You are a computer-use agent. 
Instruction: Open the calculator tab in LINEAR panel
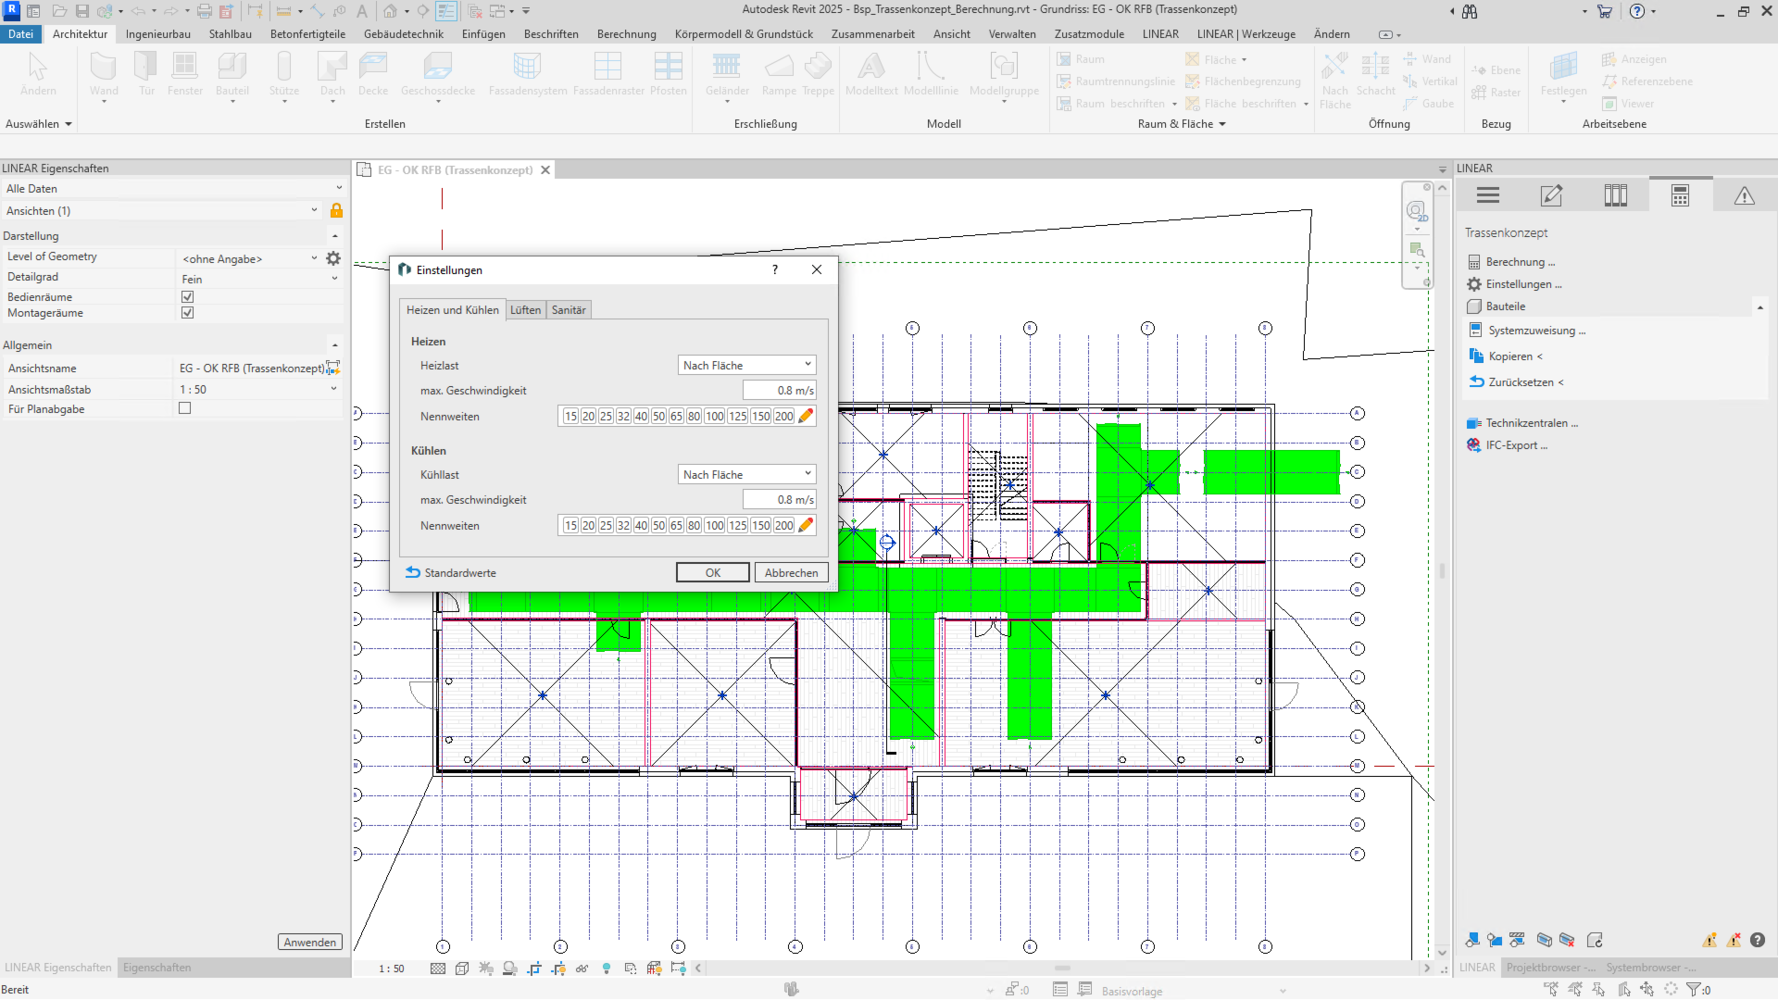point(1680,196)
